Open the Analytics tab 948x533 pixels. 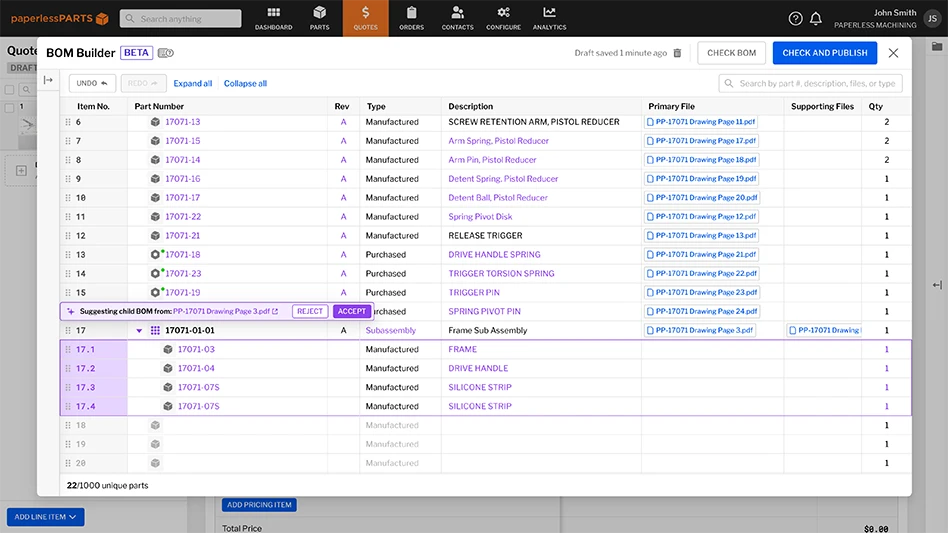(549, 18)
